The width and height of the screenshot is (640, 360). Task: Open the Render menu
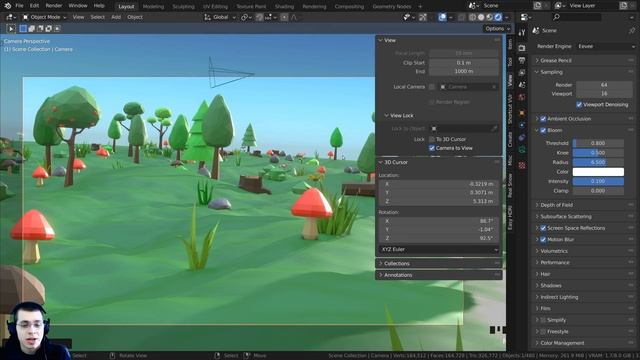click(x=54, y=6)
